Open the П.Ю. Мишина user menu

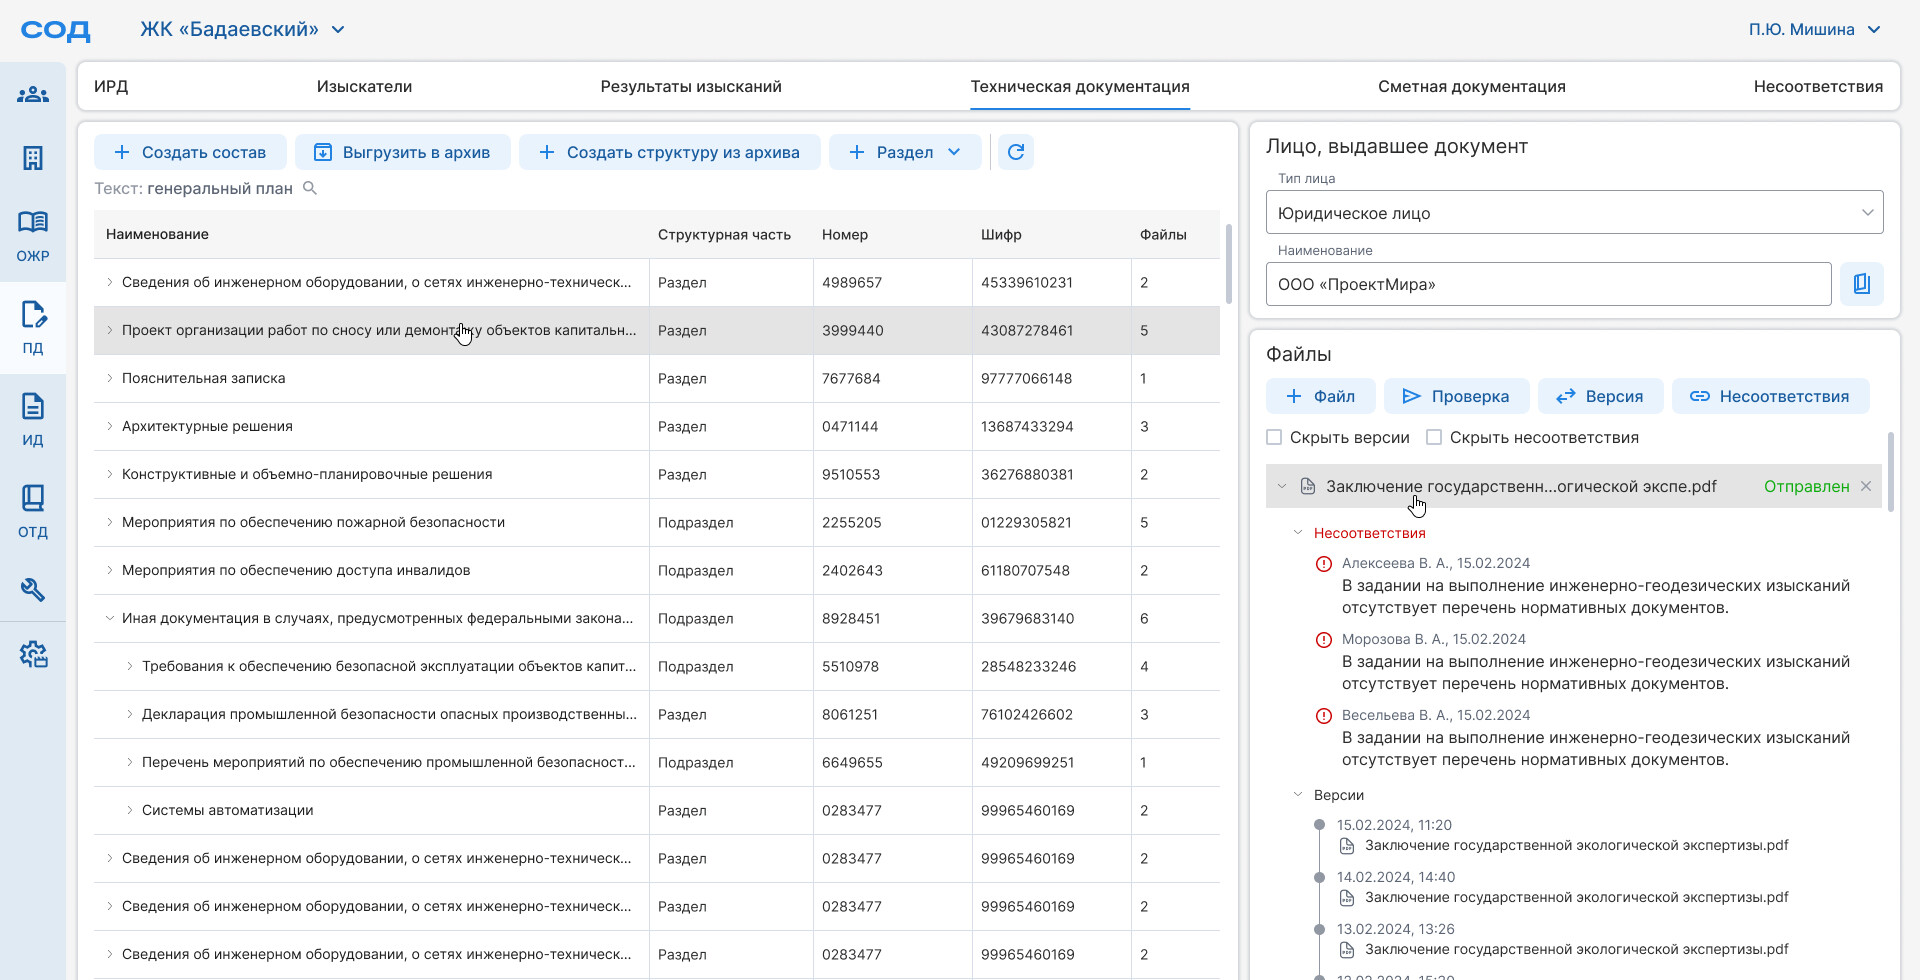pos(1815,29)
